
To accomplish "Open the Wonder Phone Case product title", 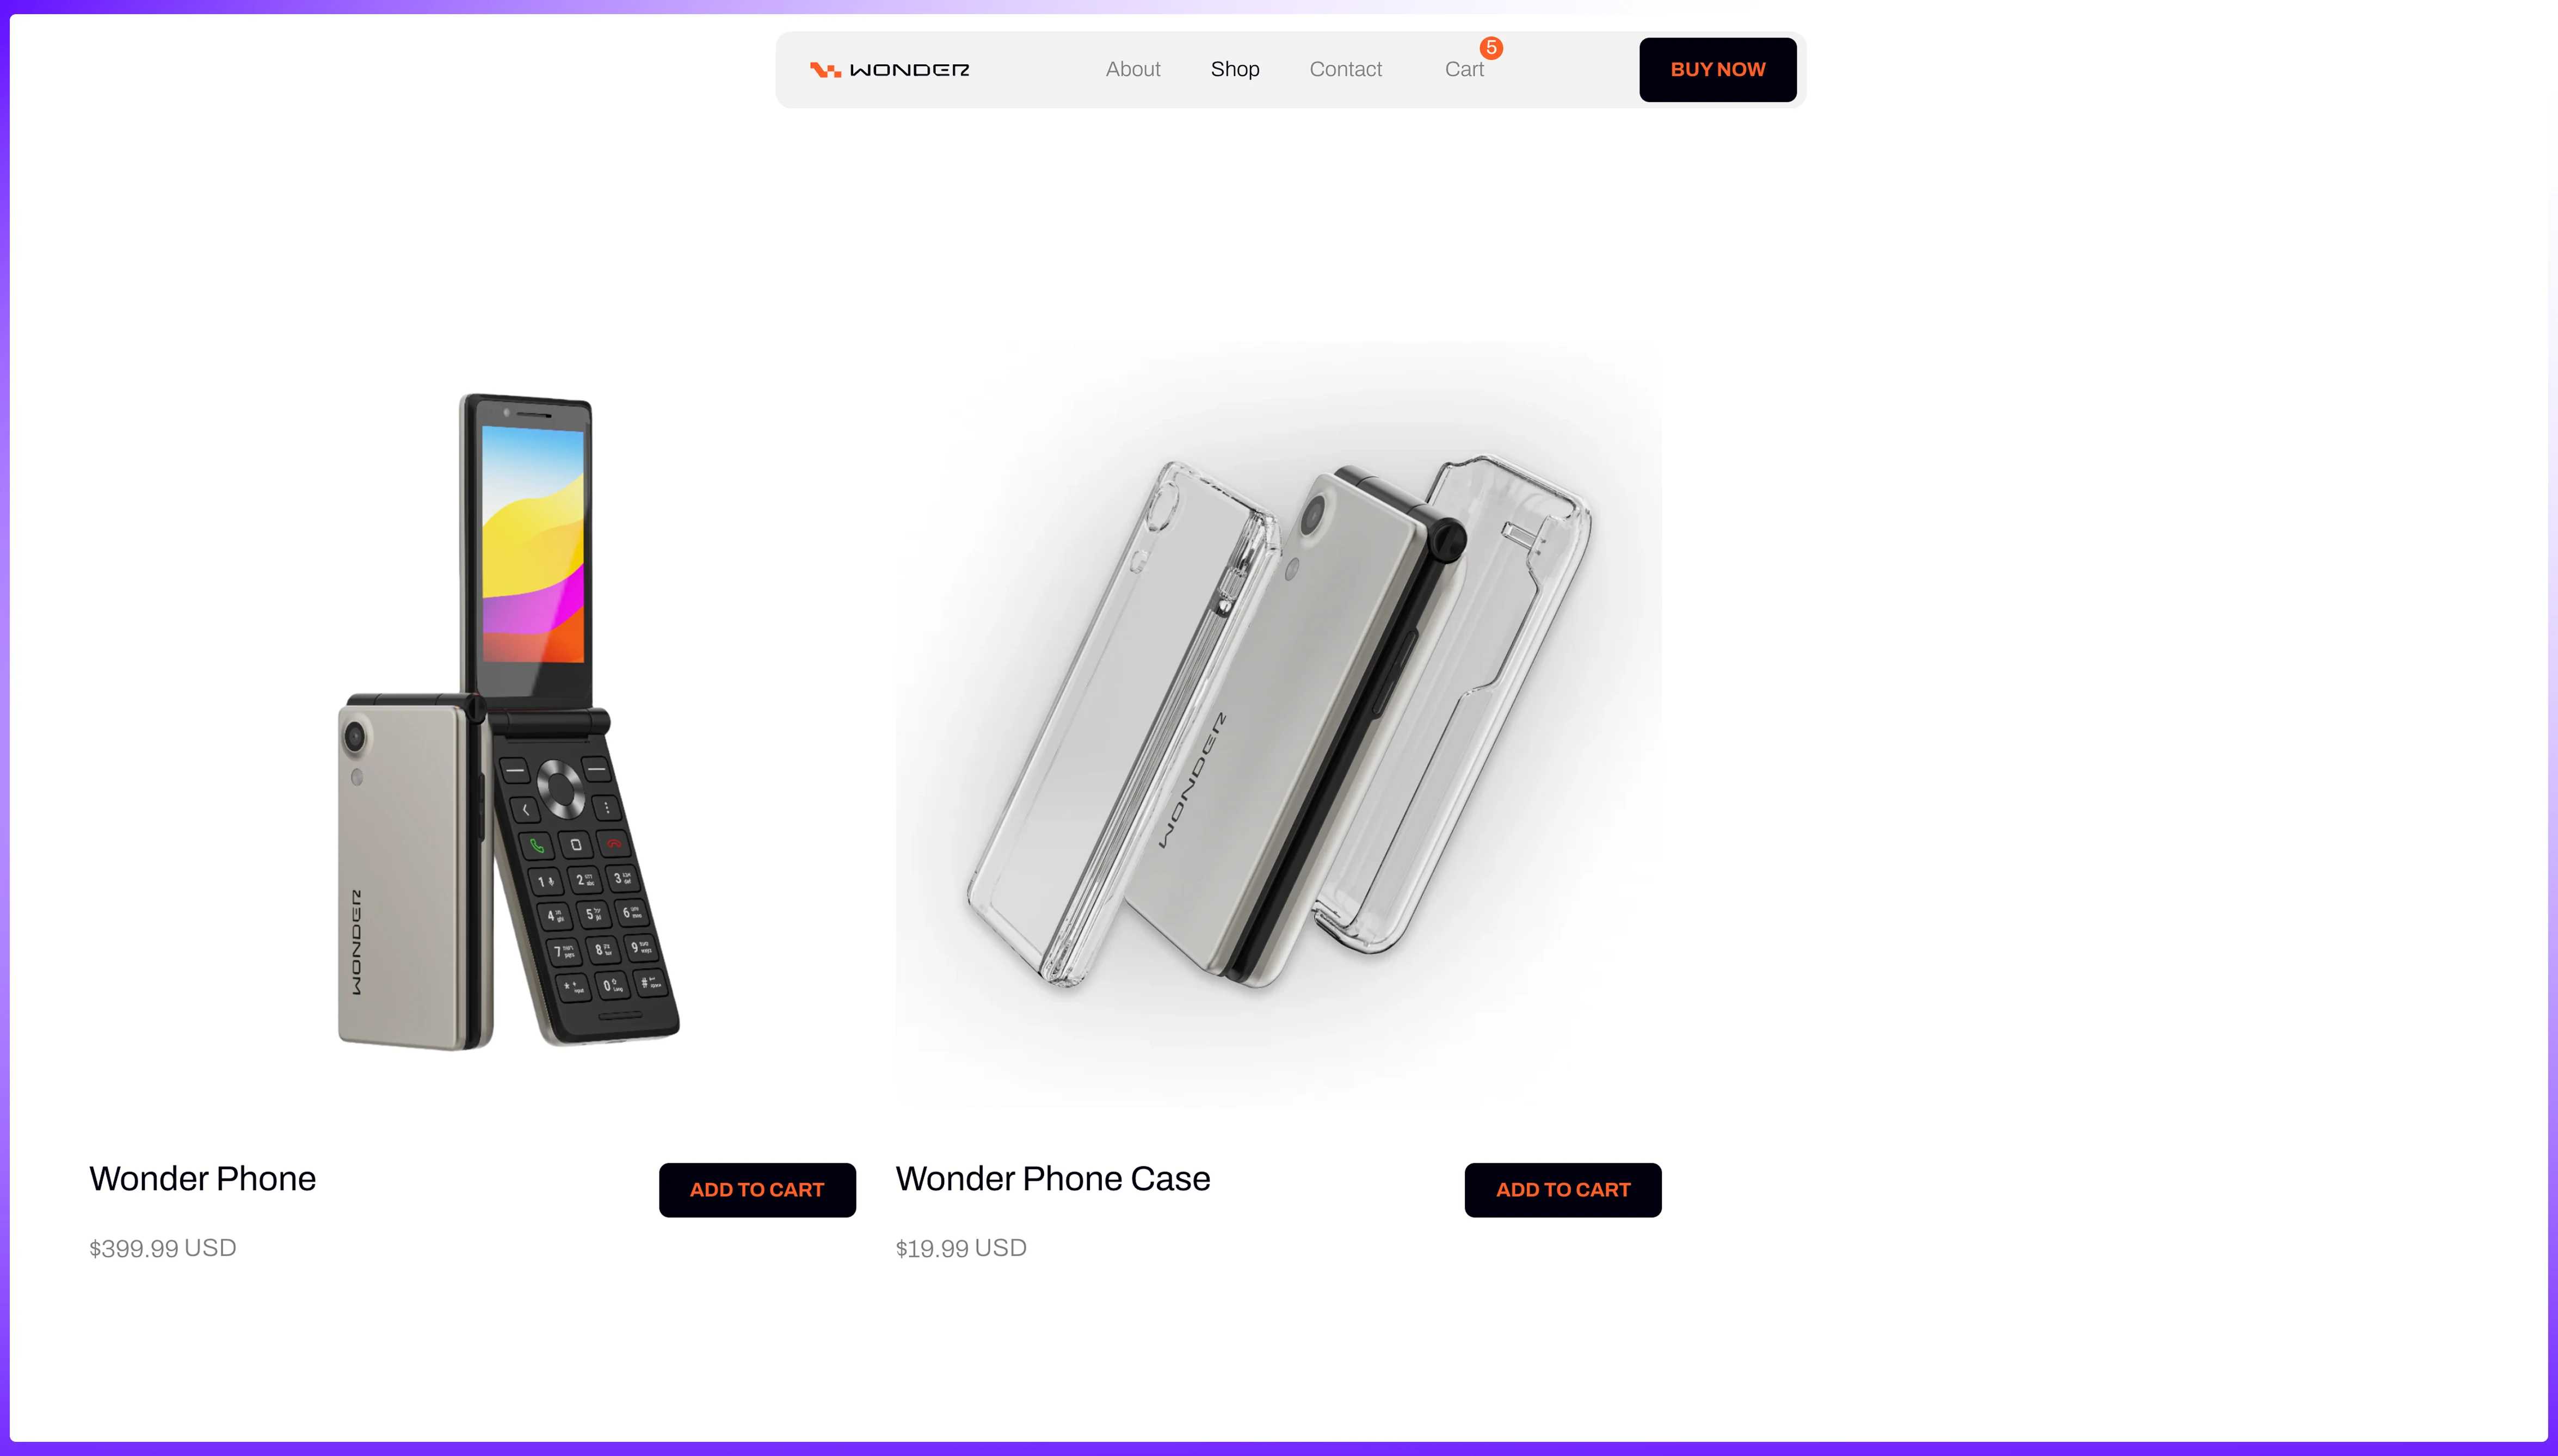I will tap(1053, 1179).
